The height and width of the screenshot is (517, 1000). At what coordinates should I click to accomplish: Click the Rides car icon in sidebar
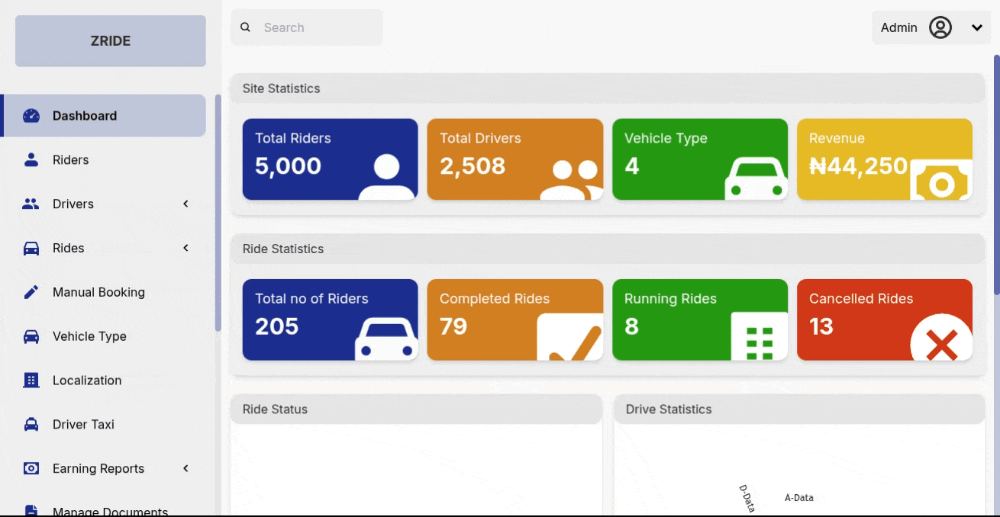click(x=31, y=248)
